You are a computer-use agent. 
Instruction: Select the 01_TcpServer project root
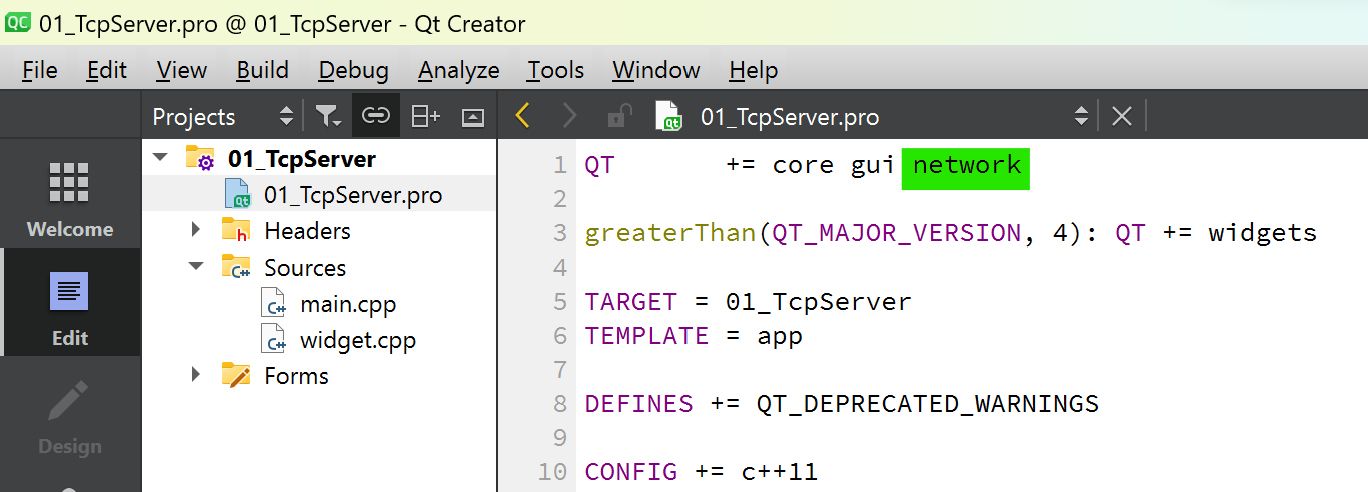coord(302,159)
